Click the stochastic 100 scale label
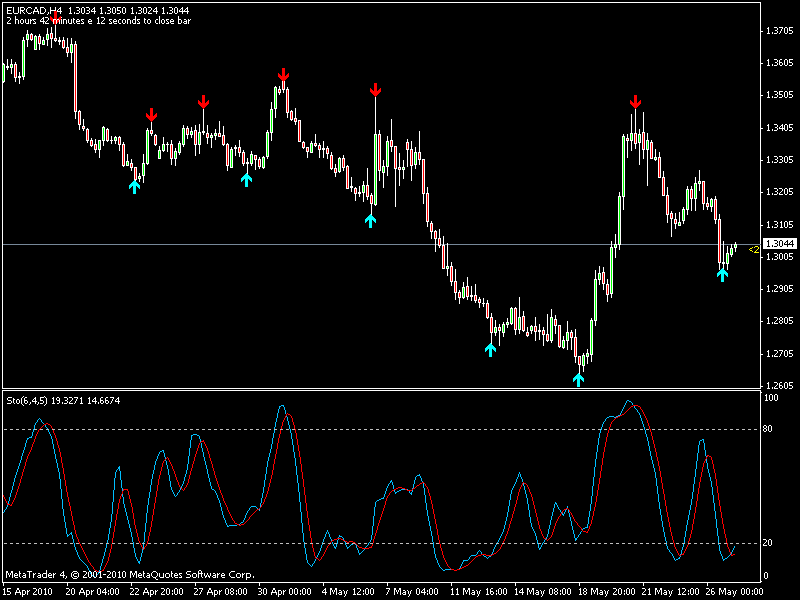The image size is (800, 600). click(x=770, y=398)
